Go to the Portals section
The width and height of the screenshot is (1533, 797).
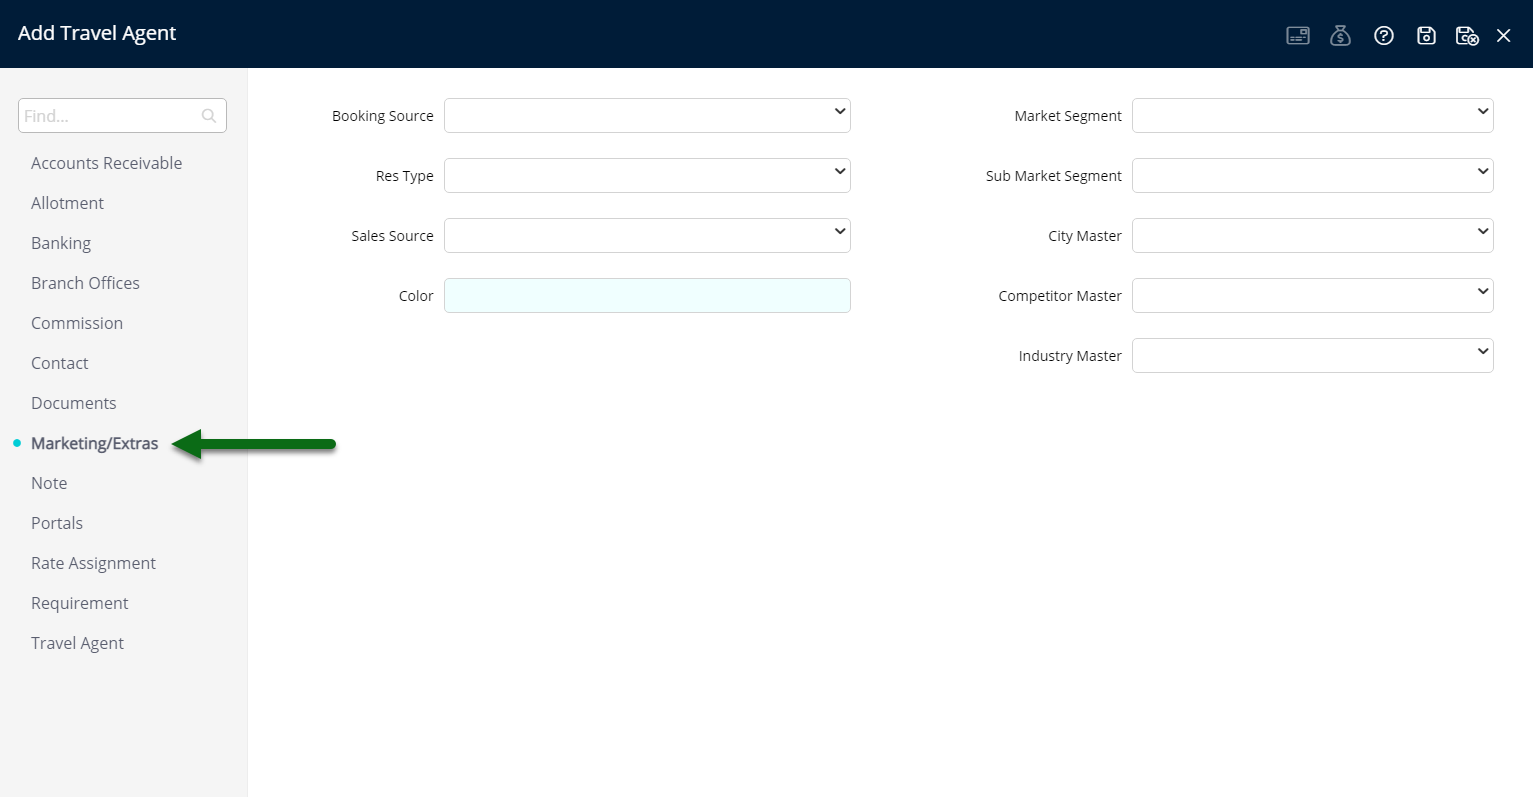pyautogui.click(x=57, y=523)
